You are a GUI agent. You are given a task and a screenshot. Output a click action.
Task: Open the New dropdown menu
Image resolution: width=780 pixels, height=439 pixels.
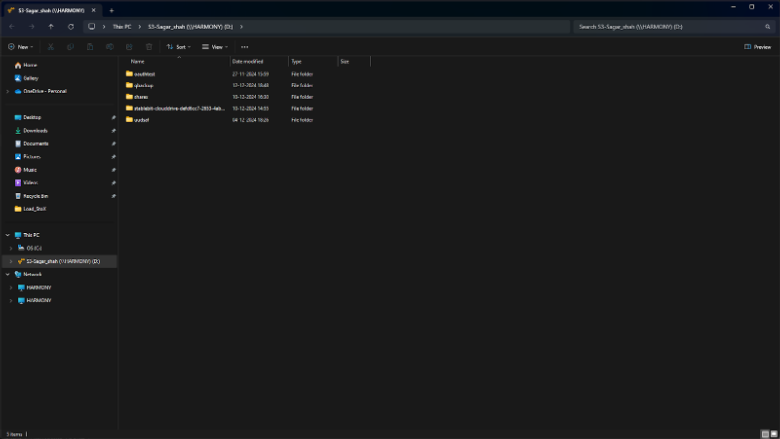20,47
